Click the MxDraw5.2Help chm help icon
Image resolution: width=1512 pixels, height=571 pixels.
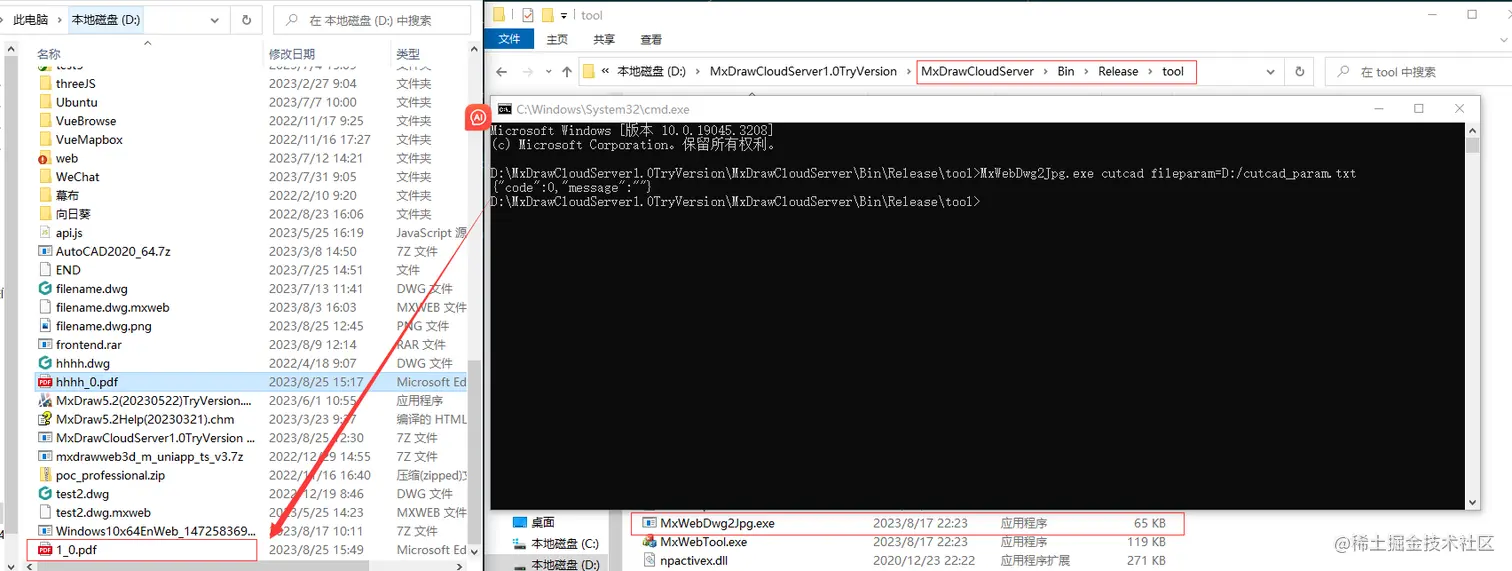(45, 419)
